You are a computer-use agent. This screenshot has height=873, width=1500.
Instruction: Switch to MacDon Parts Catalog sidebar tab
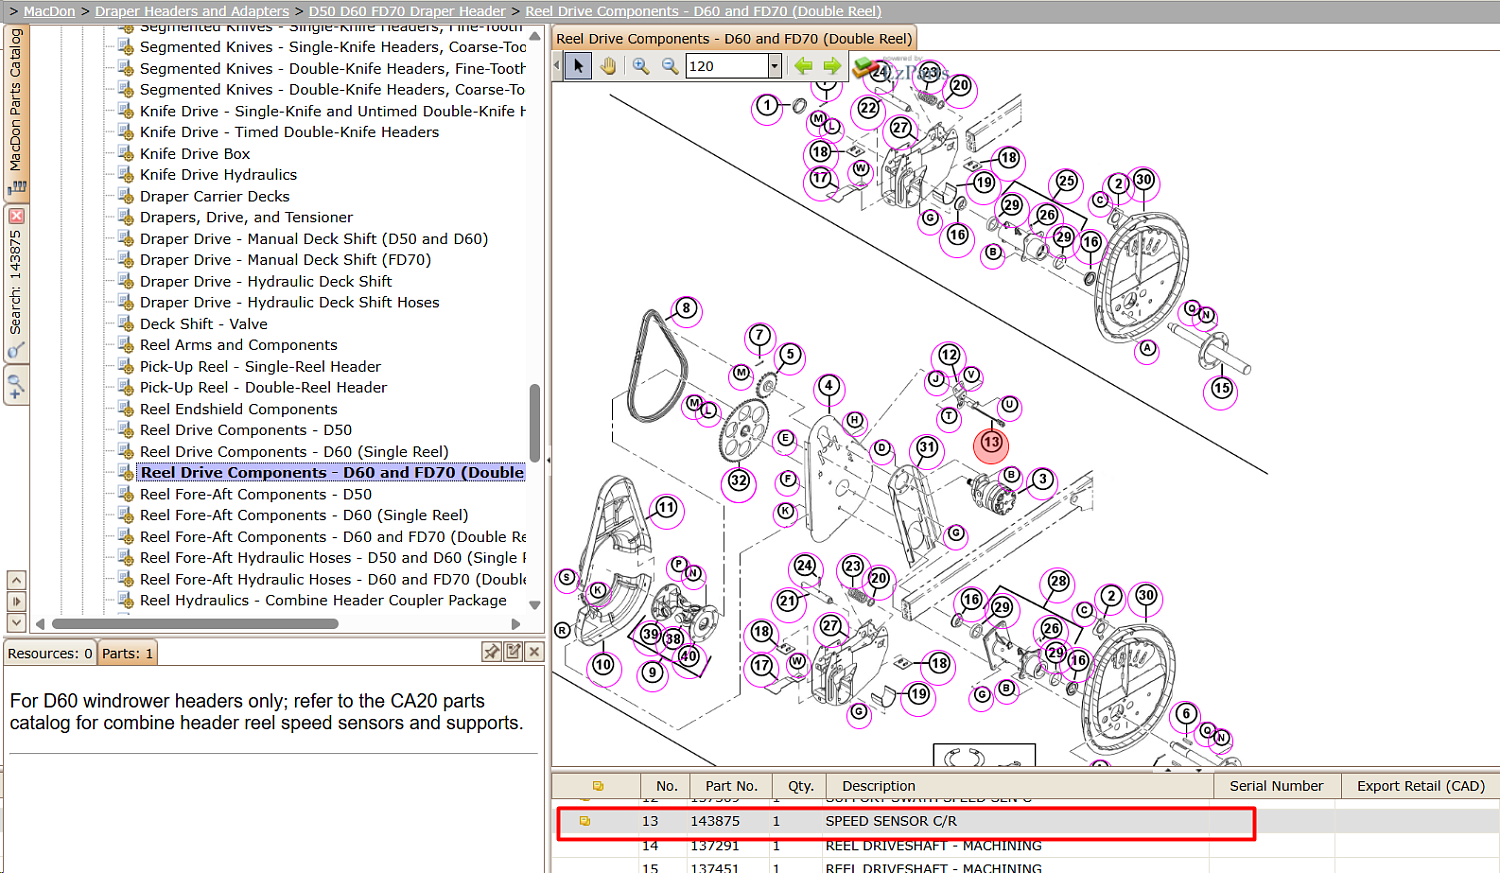[x=16, y=111]
